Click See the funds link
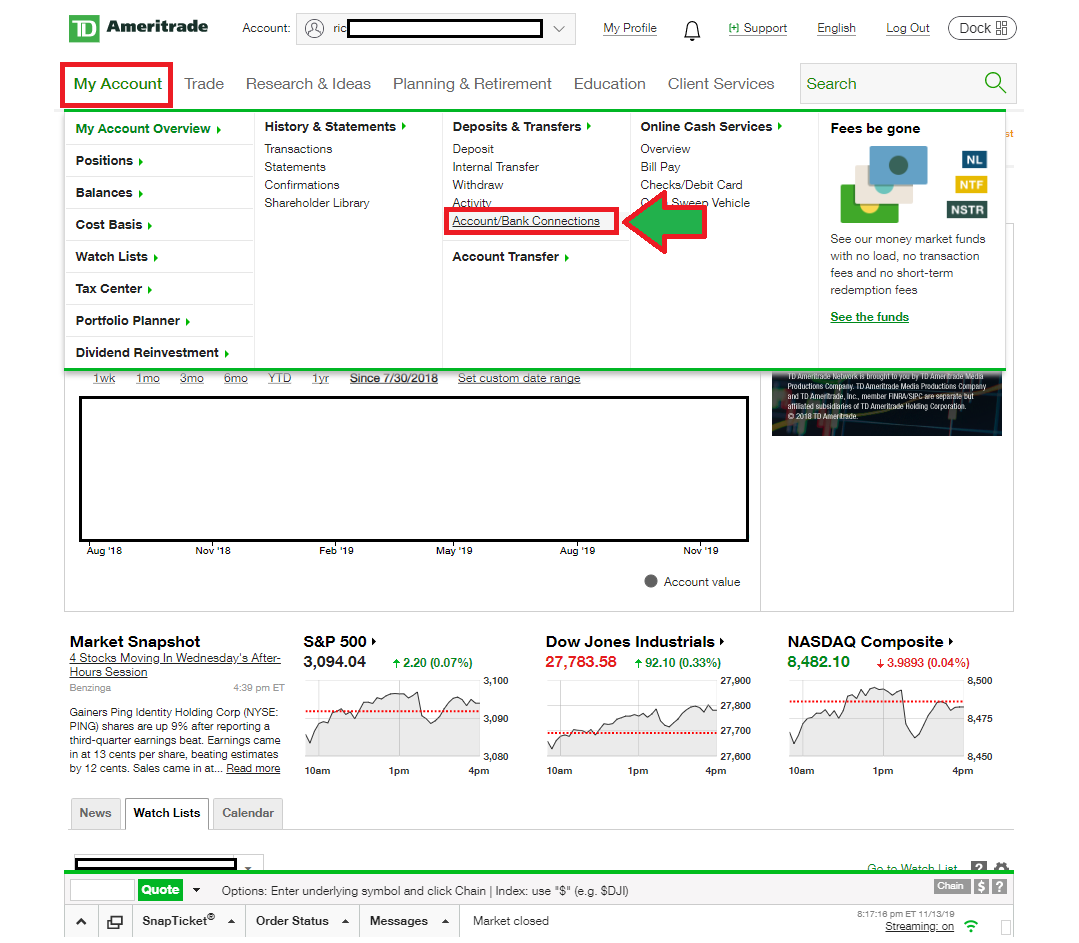 [869, 317]
